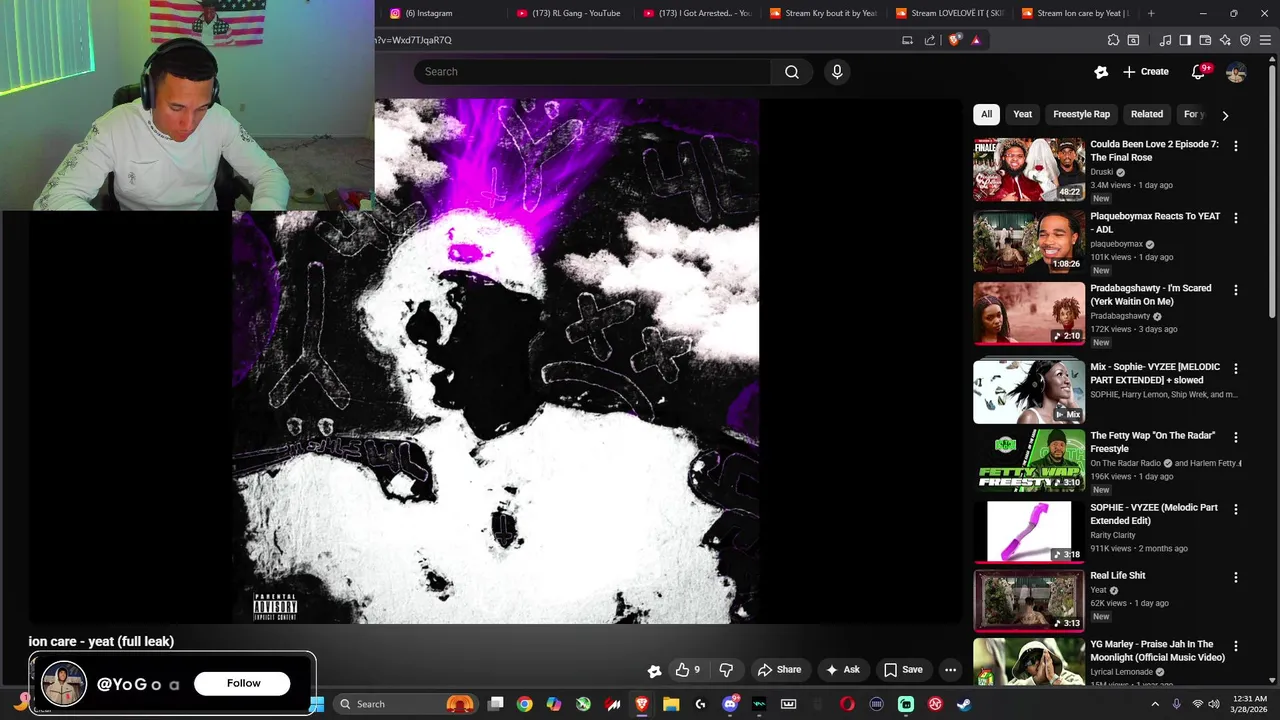Start voice search with the microphone icon

click(837, 72)
